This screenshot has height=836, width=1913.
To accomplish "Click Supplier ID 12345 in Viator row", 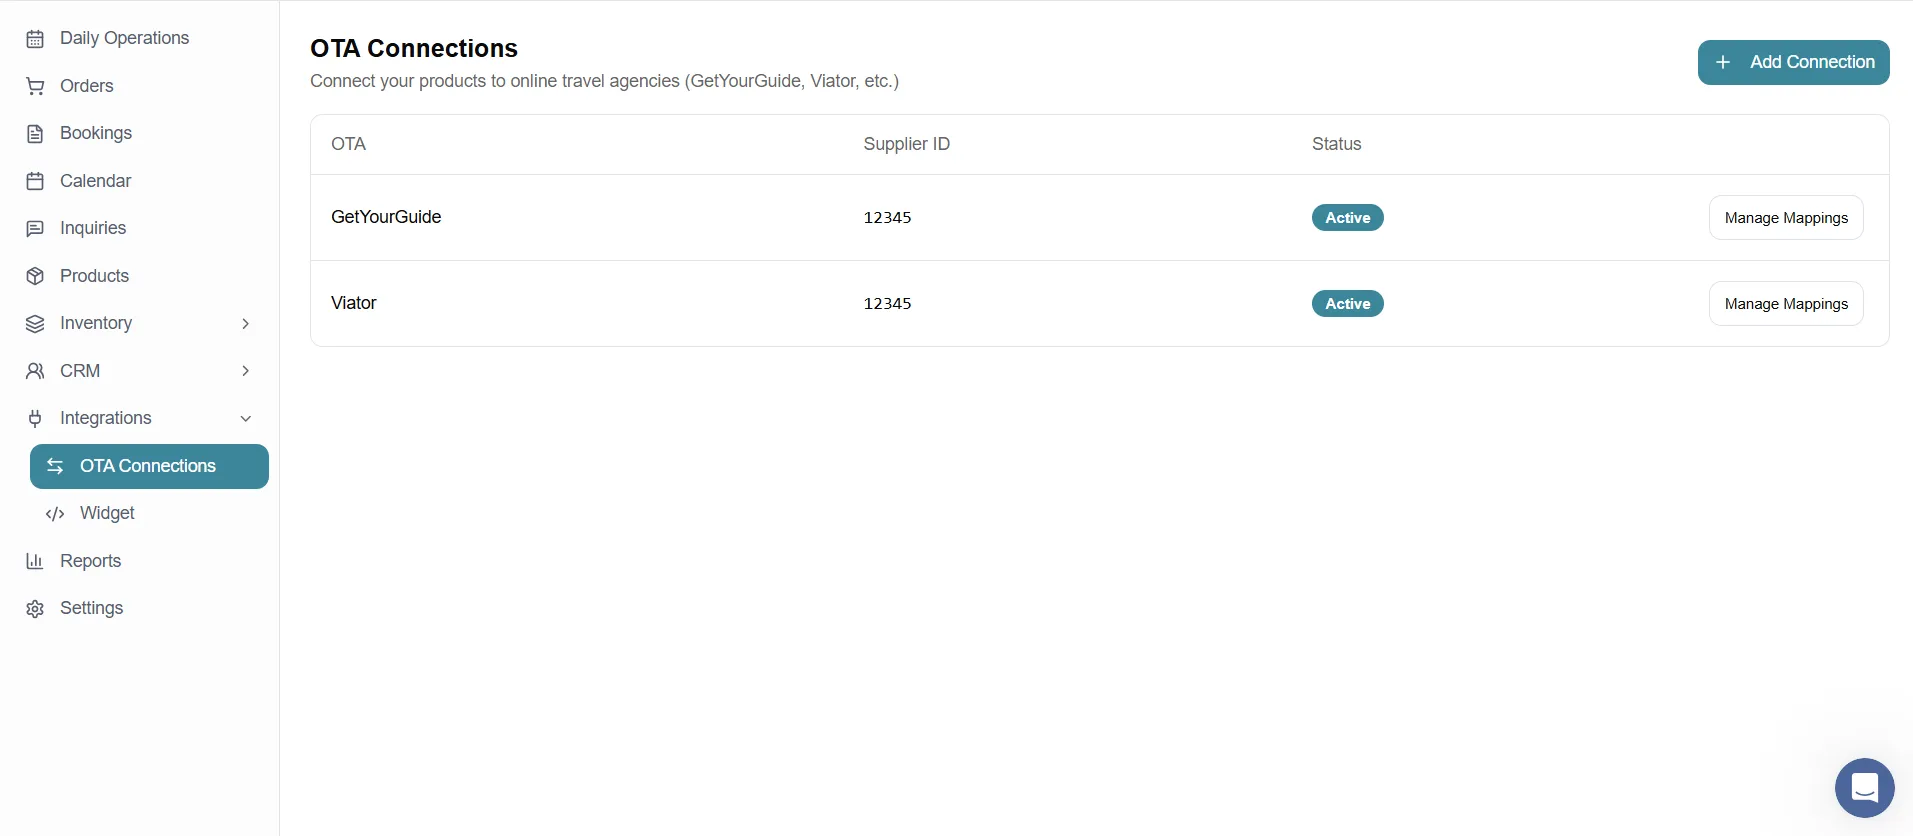I will 888,304.
